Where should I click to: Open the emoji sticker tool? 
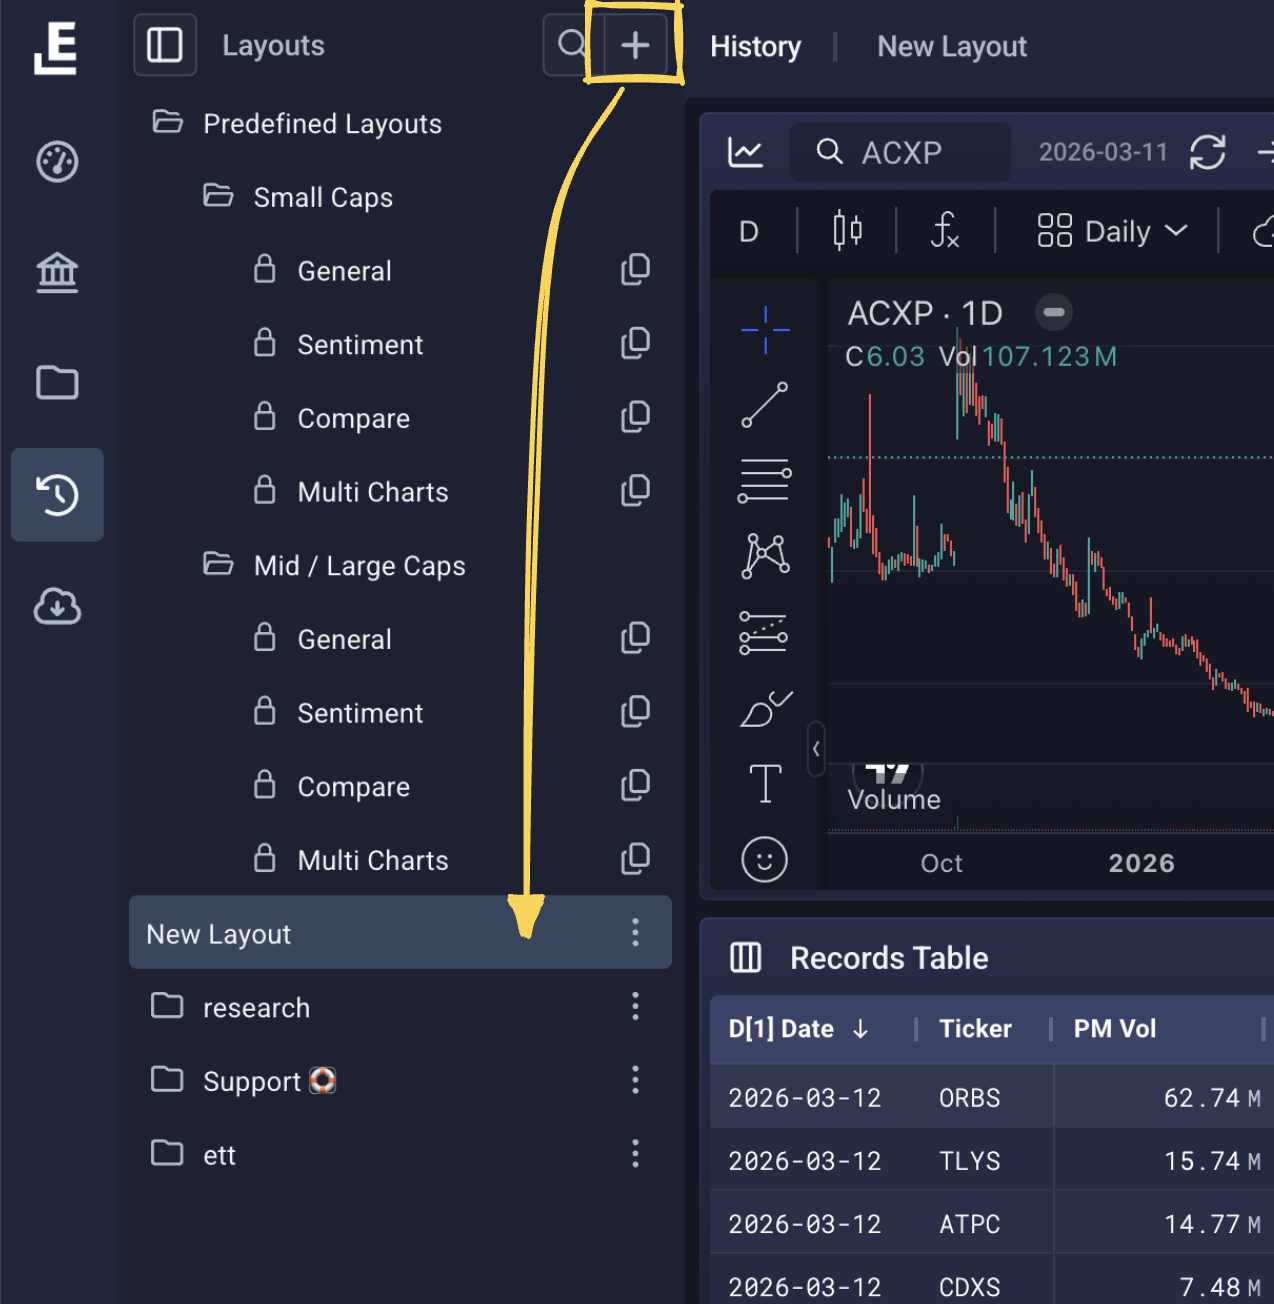tap(765, 860)
